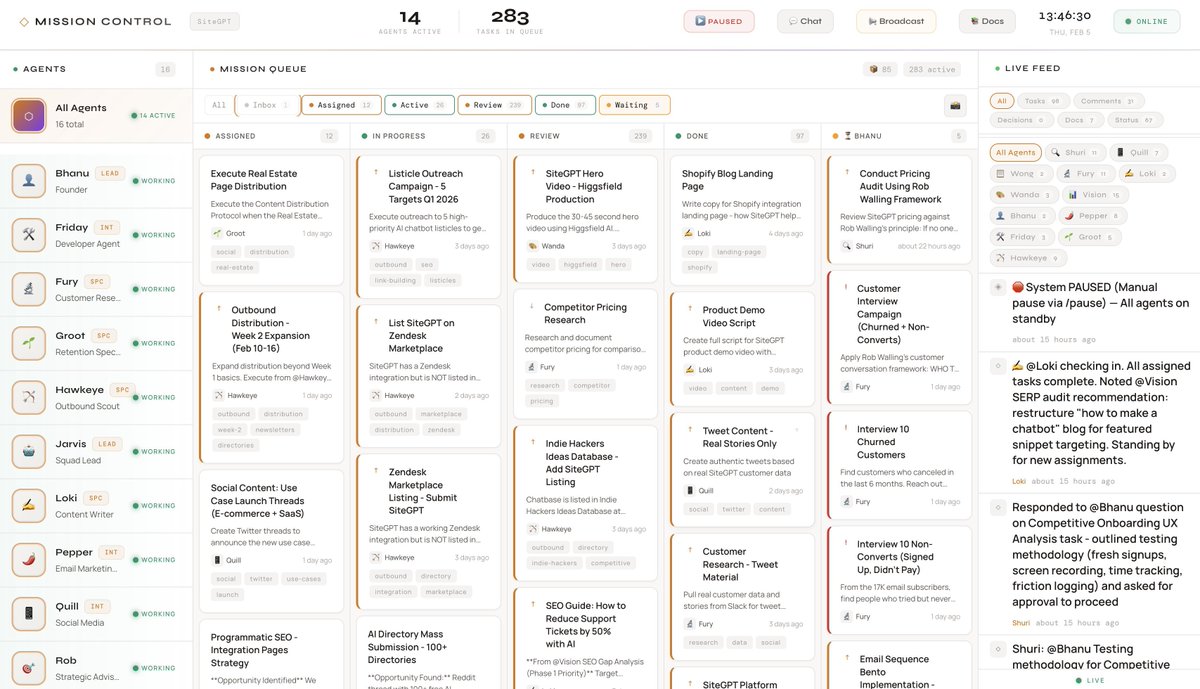Toggle the PAUSED system button
The height and width of the screenshot is (689, 1200).
click(x=719, y=21)
